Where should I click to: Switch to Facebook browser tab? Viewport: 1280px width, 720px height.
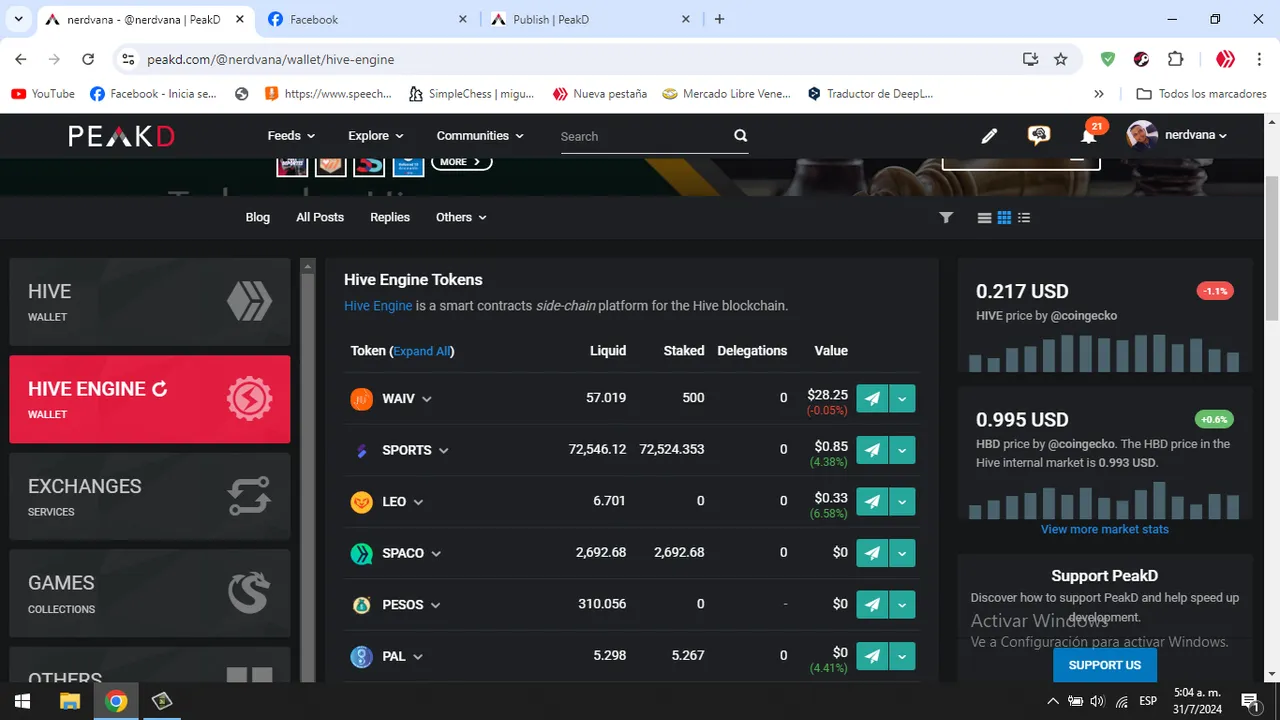[365, 19]
